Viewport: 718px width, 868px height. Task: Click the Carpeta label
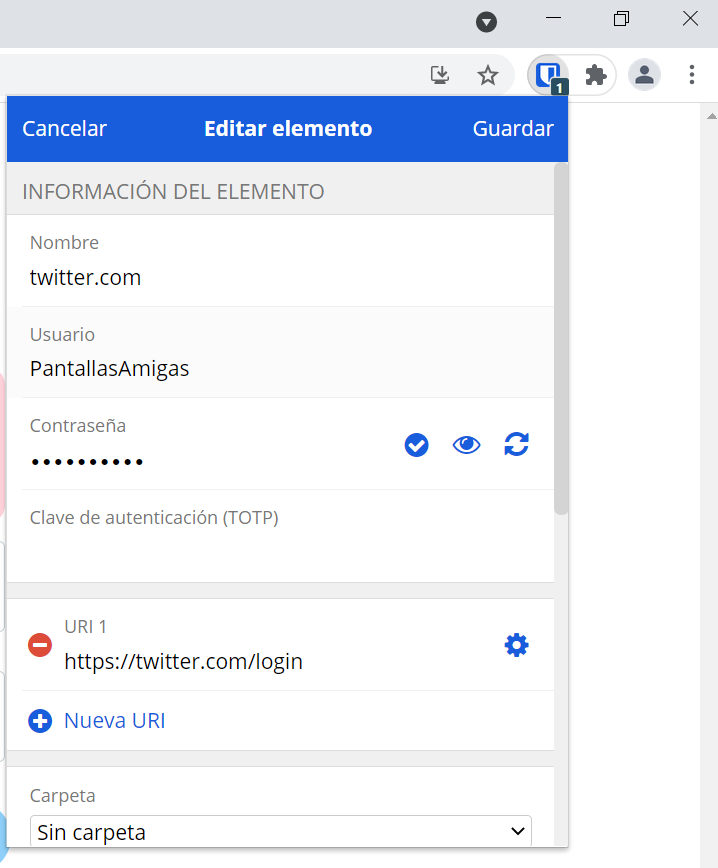click(x=63, y=795)
